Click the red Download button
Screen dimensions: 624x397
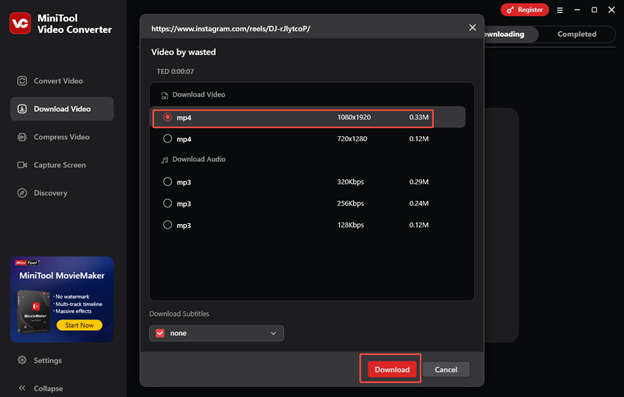(392, 369)
